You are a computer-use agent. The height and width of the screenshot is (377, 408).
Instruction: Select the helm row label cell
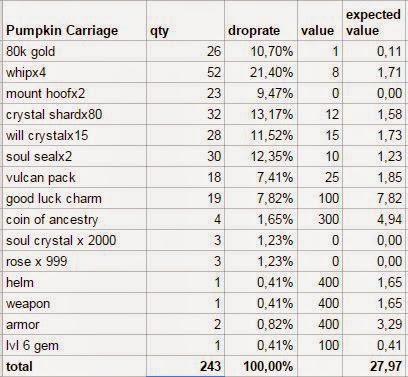[75, 282]
